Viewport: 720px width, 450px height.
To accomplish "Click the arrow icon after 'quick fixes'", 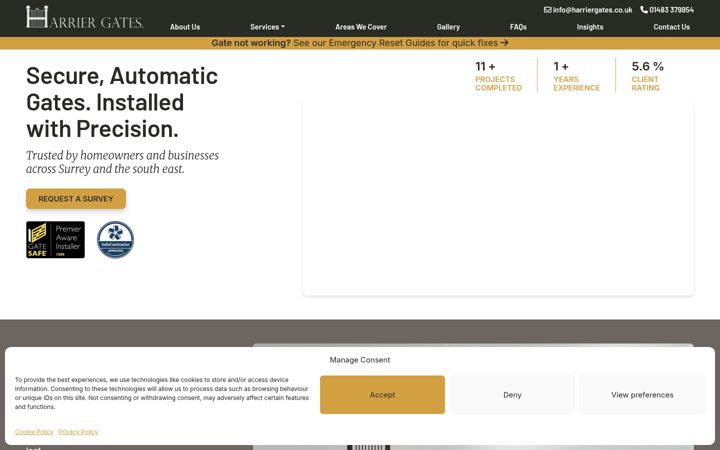I will coord(505,43).
